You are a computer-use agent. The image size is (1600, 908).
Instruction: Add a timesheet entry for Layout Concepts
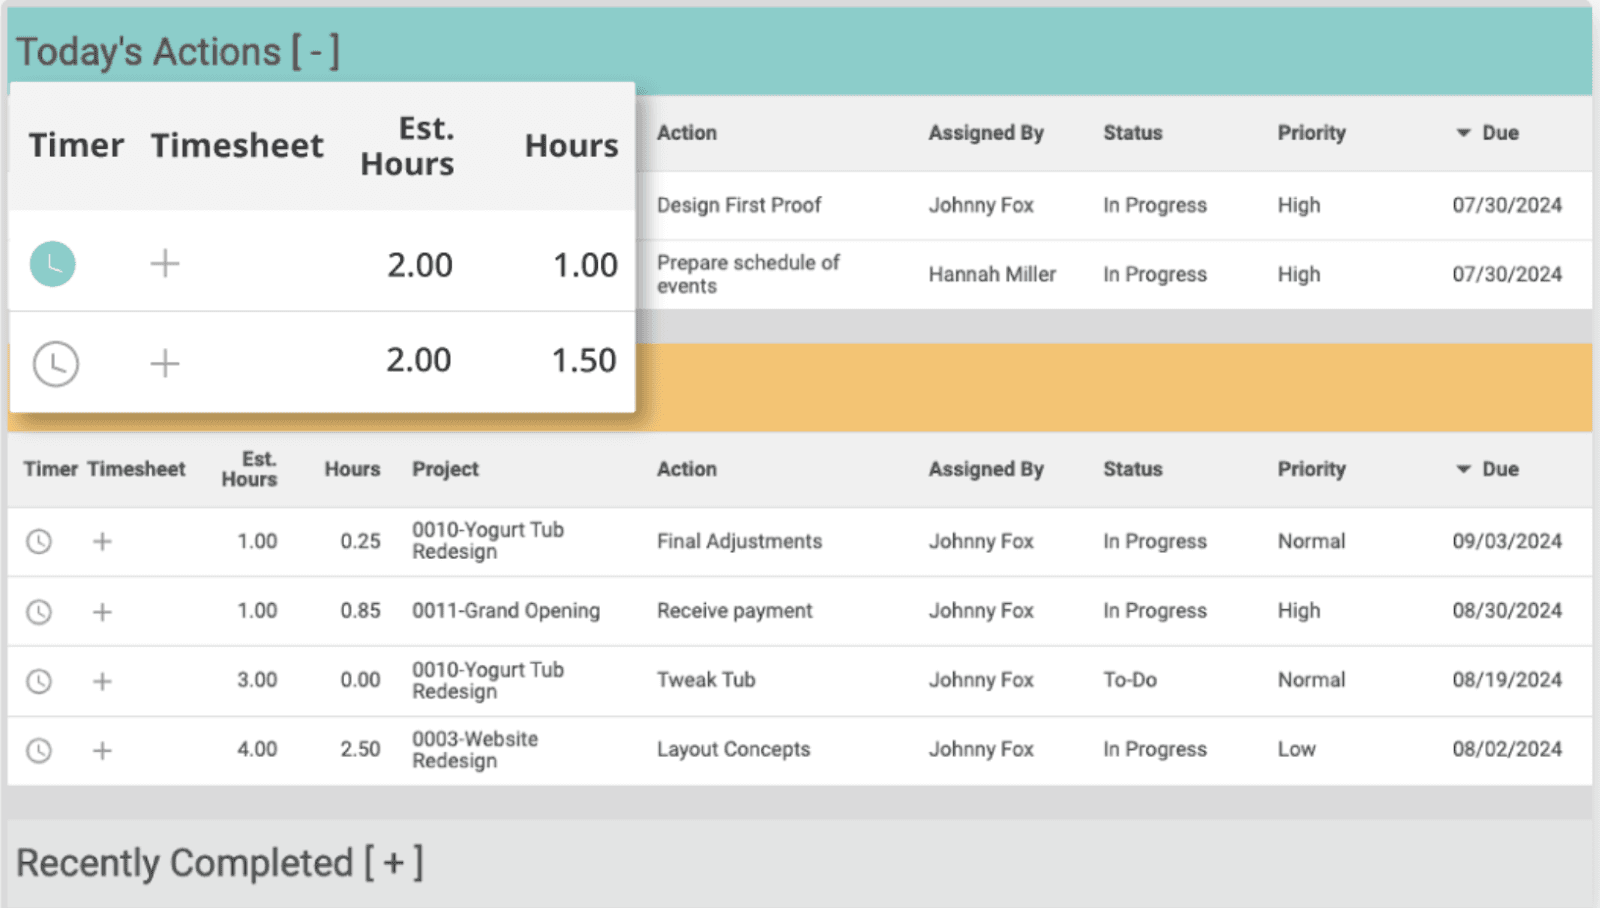click(101, 749)
